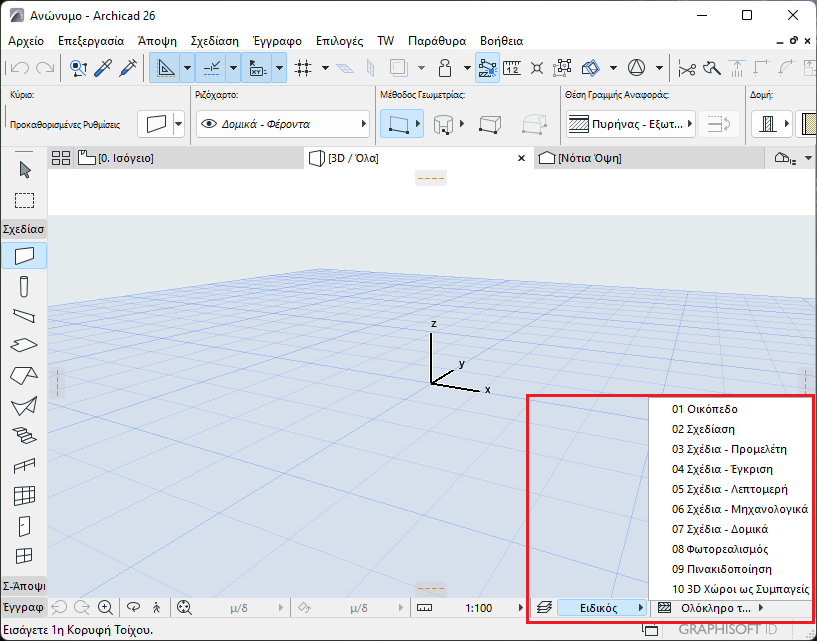Screen dimensions: 817x641
Task: Click the Door tool icon
Action: (25, 525)
